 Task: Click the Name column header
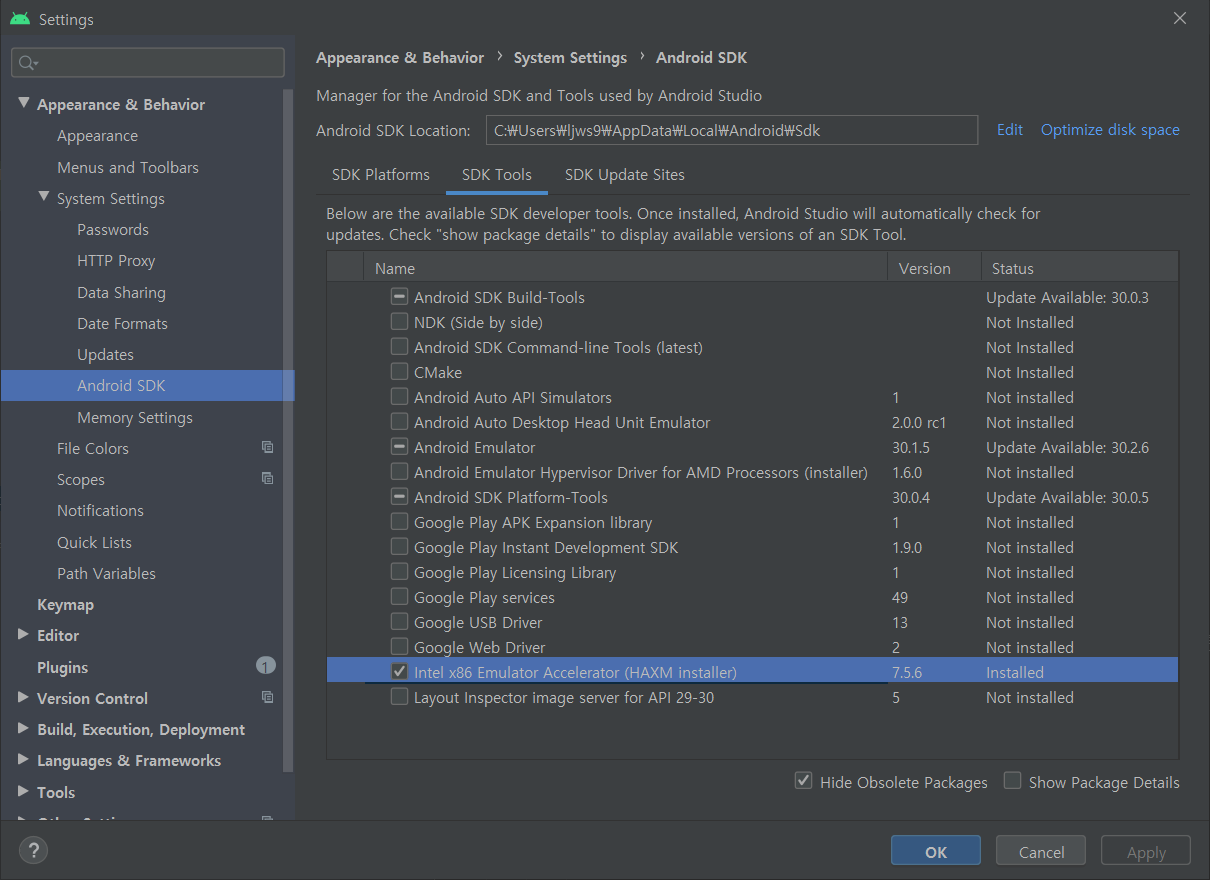[625, 268]
